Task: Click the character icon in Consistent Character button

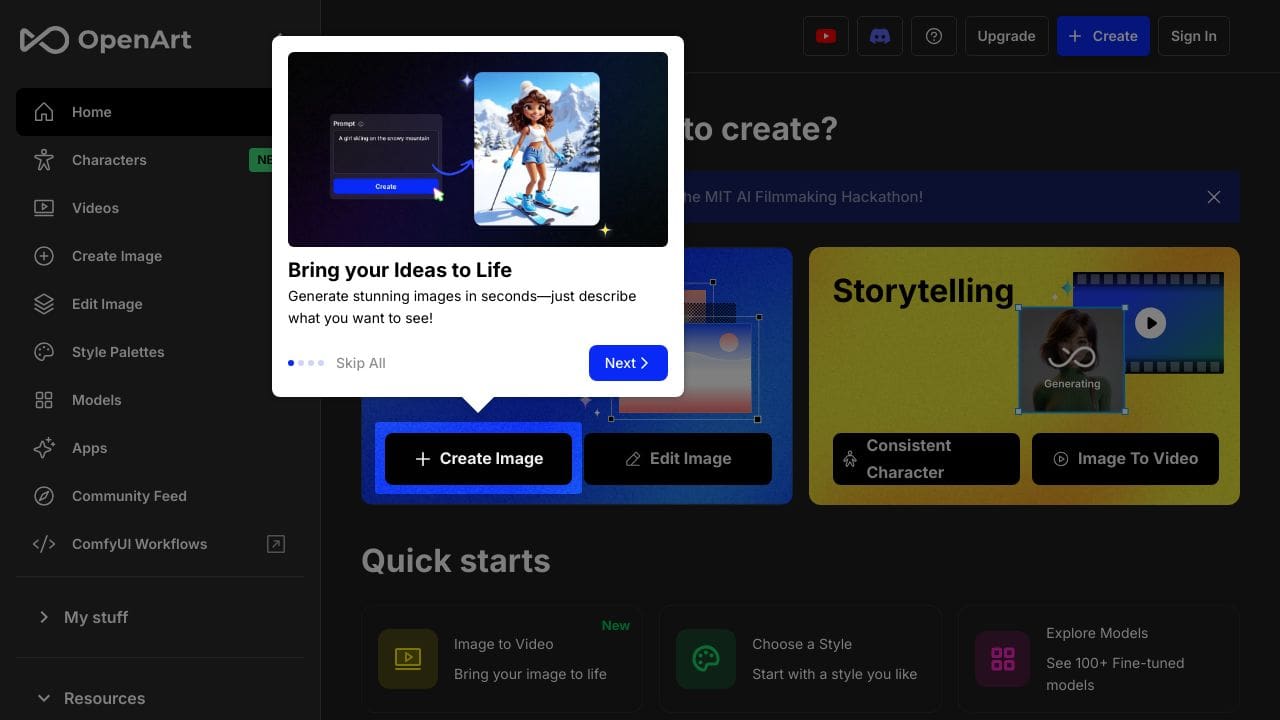Action: tap(850, 459)
